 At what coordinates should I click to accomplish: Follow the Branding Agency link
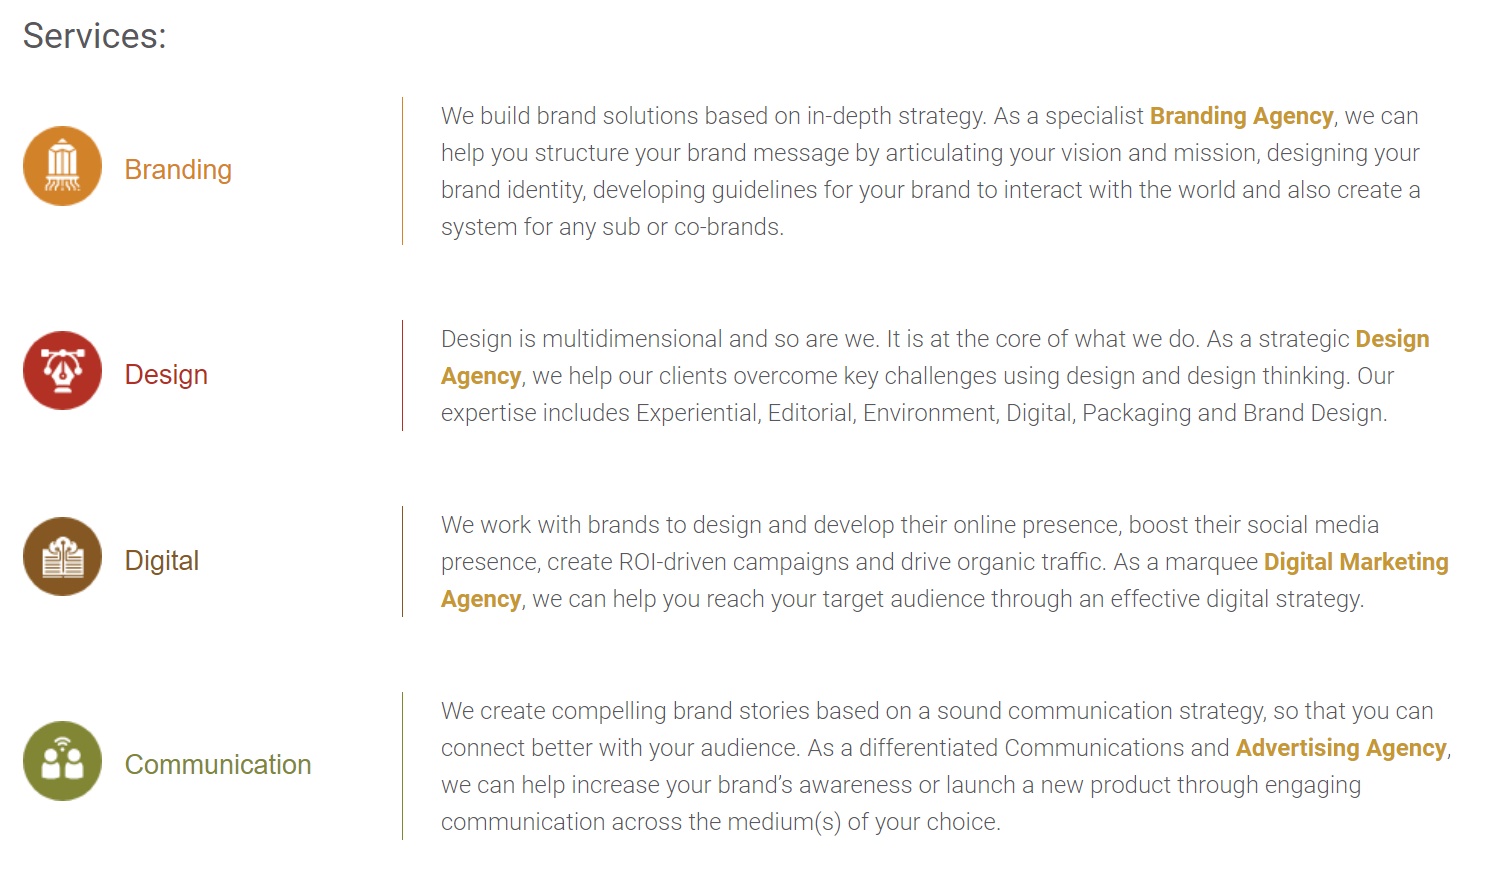[x=1241, y=116]
